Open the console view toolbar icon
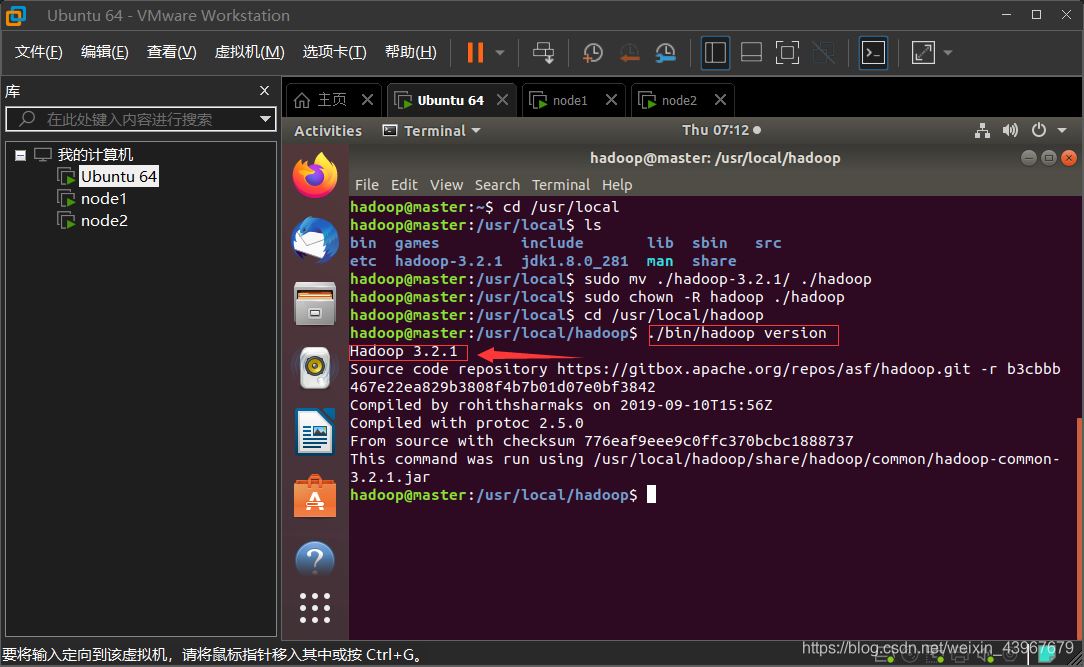Screen dimensions: 1084x667 coord(873,52)
